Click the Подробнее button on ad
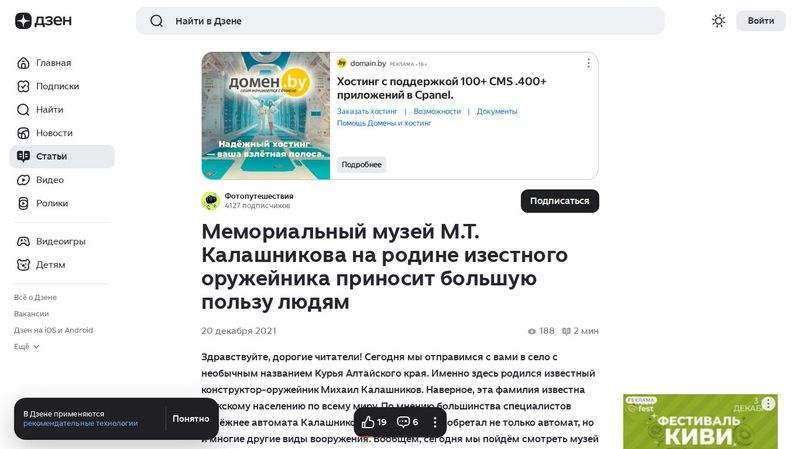Image resolution: width=800 pixels, height=449 pixels. 361,164
